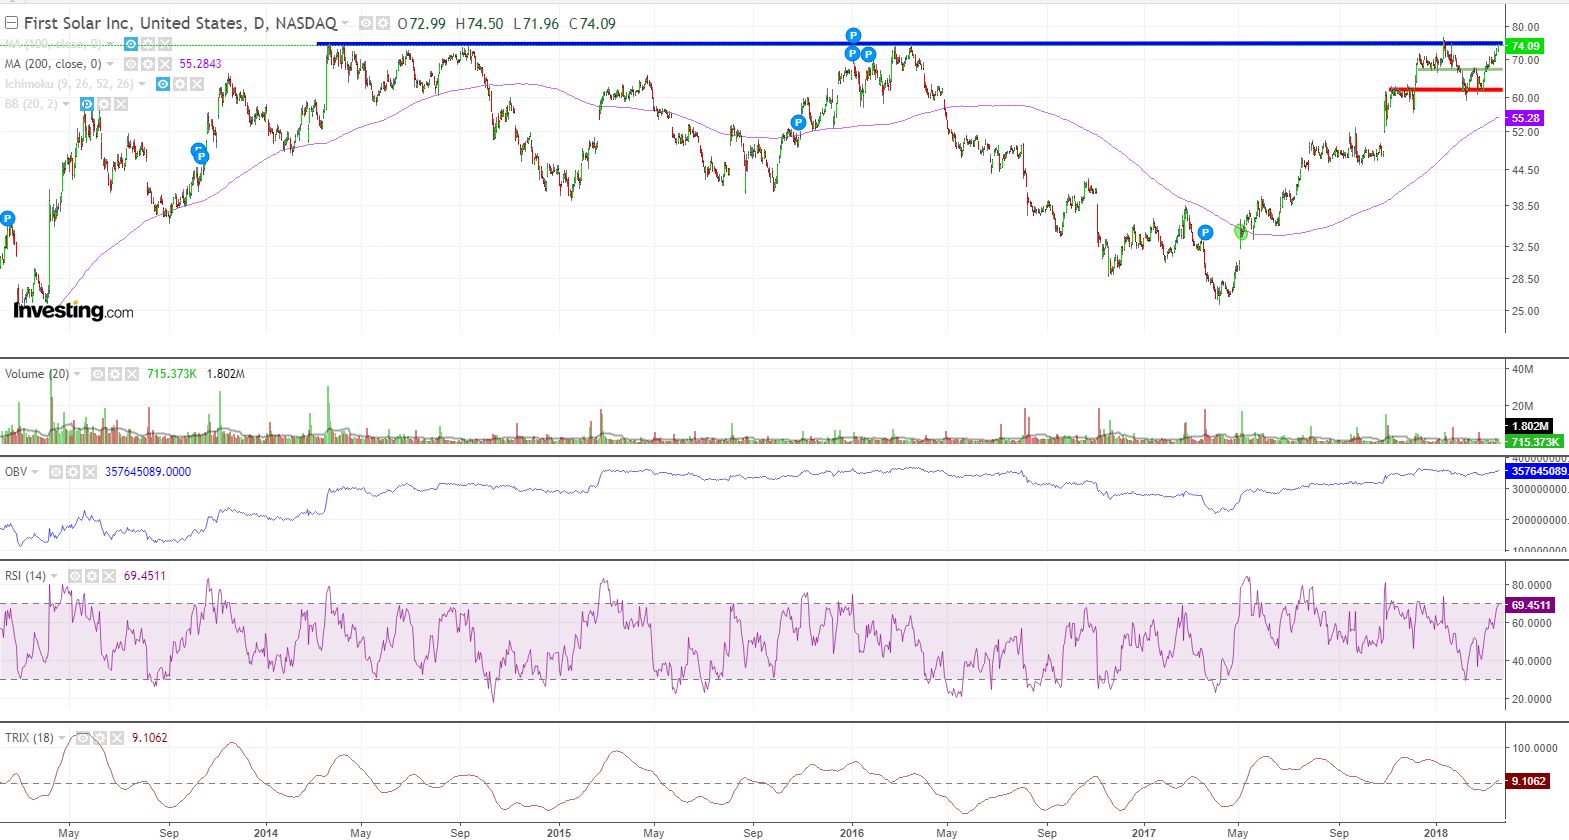Click the 1.802M volume label on axis
This screenshot has height=840, width=1569.
coord(1529,427)
